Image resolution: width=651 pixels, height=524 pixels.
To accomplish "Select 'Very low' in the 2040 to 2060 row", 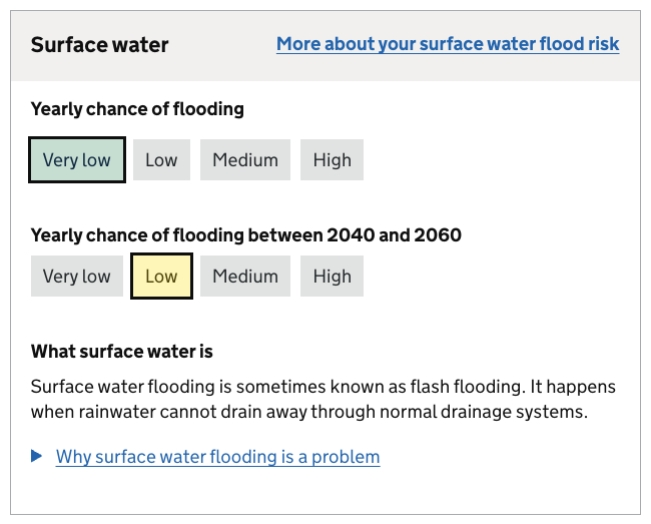I will coord(77,276).
